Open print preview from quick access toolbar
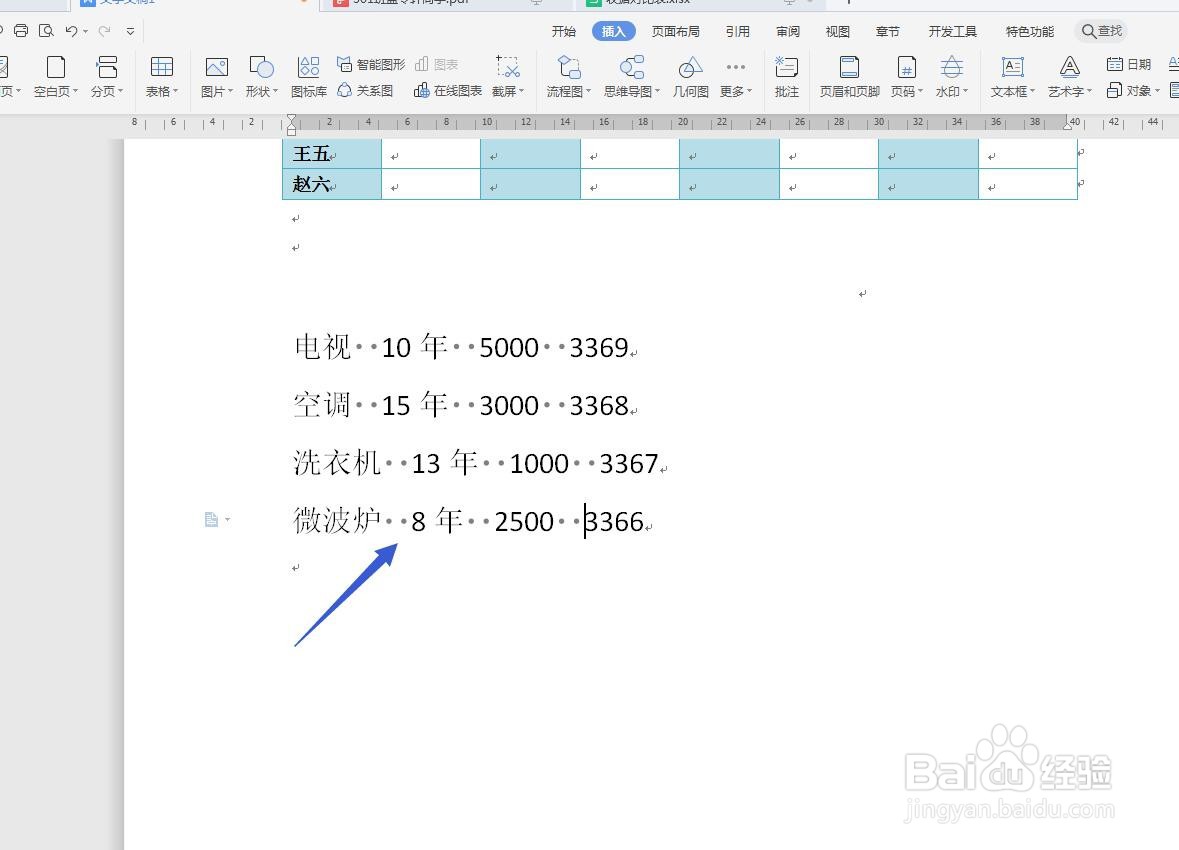Image resolution: width=1179 pixels, height=850 pixels. pyautogui.click(x=46, y=31)
